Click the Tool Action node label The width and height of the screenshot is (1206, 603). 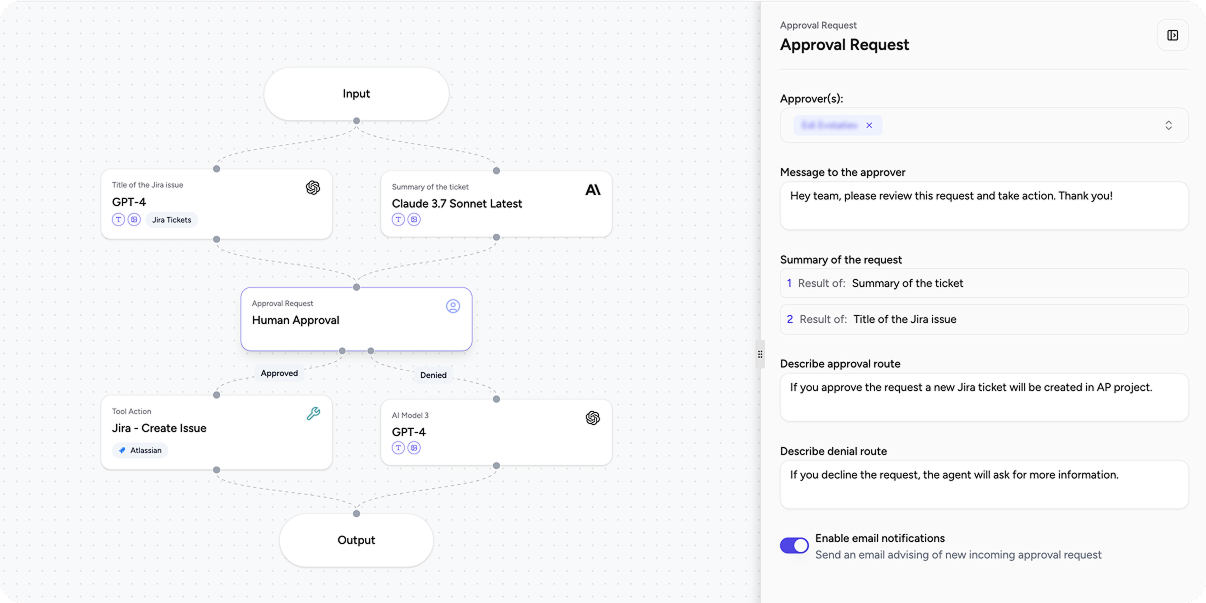tap(132, 411)
